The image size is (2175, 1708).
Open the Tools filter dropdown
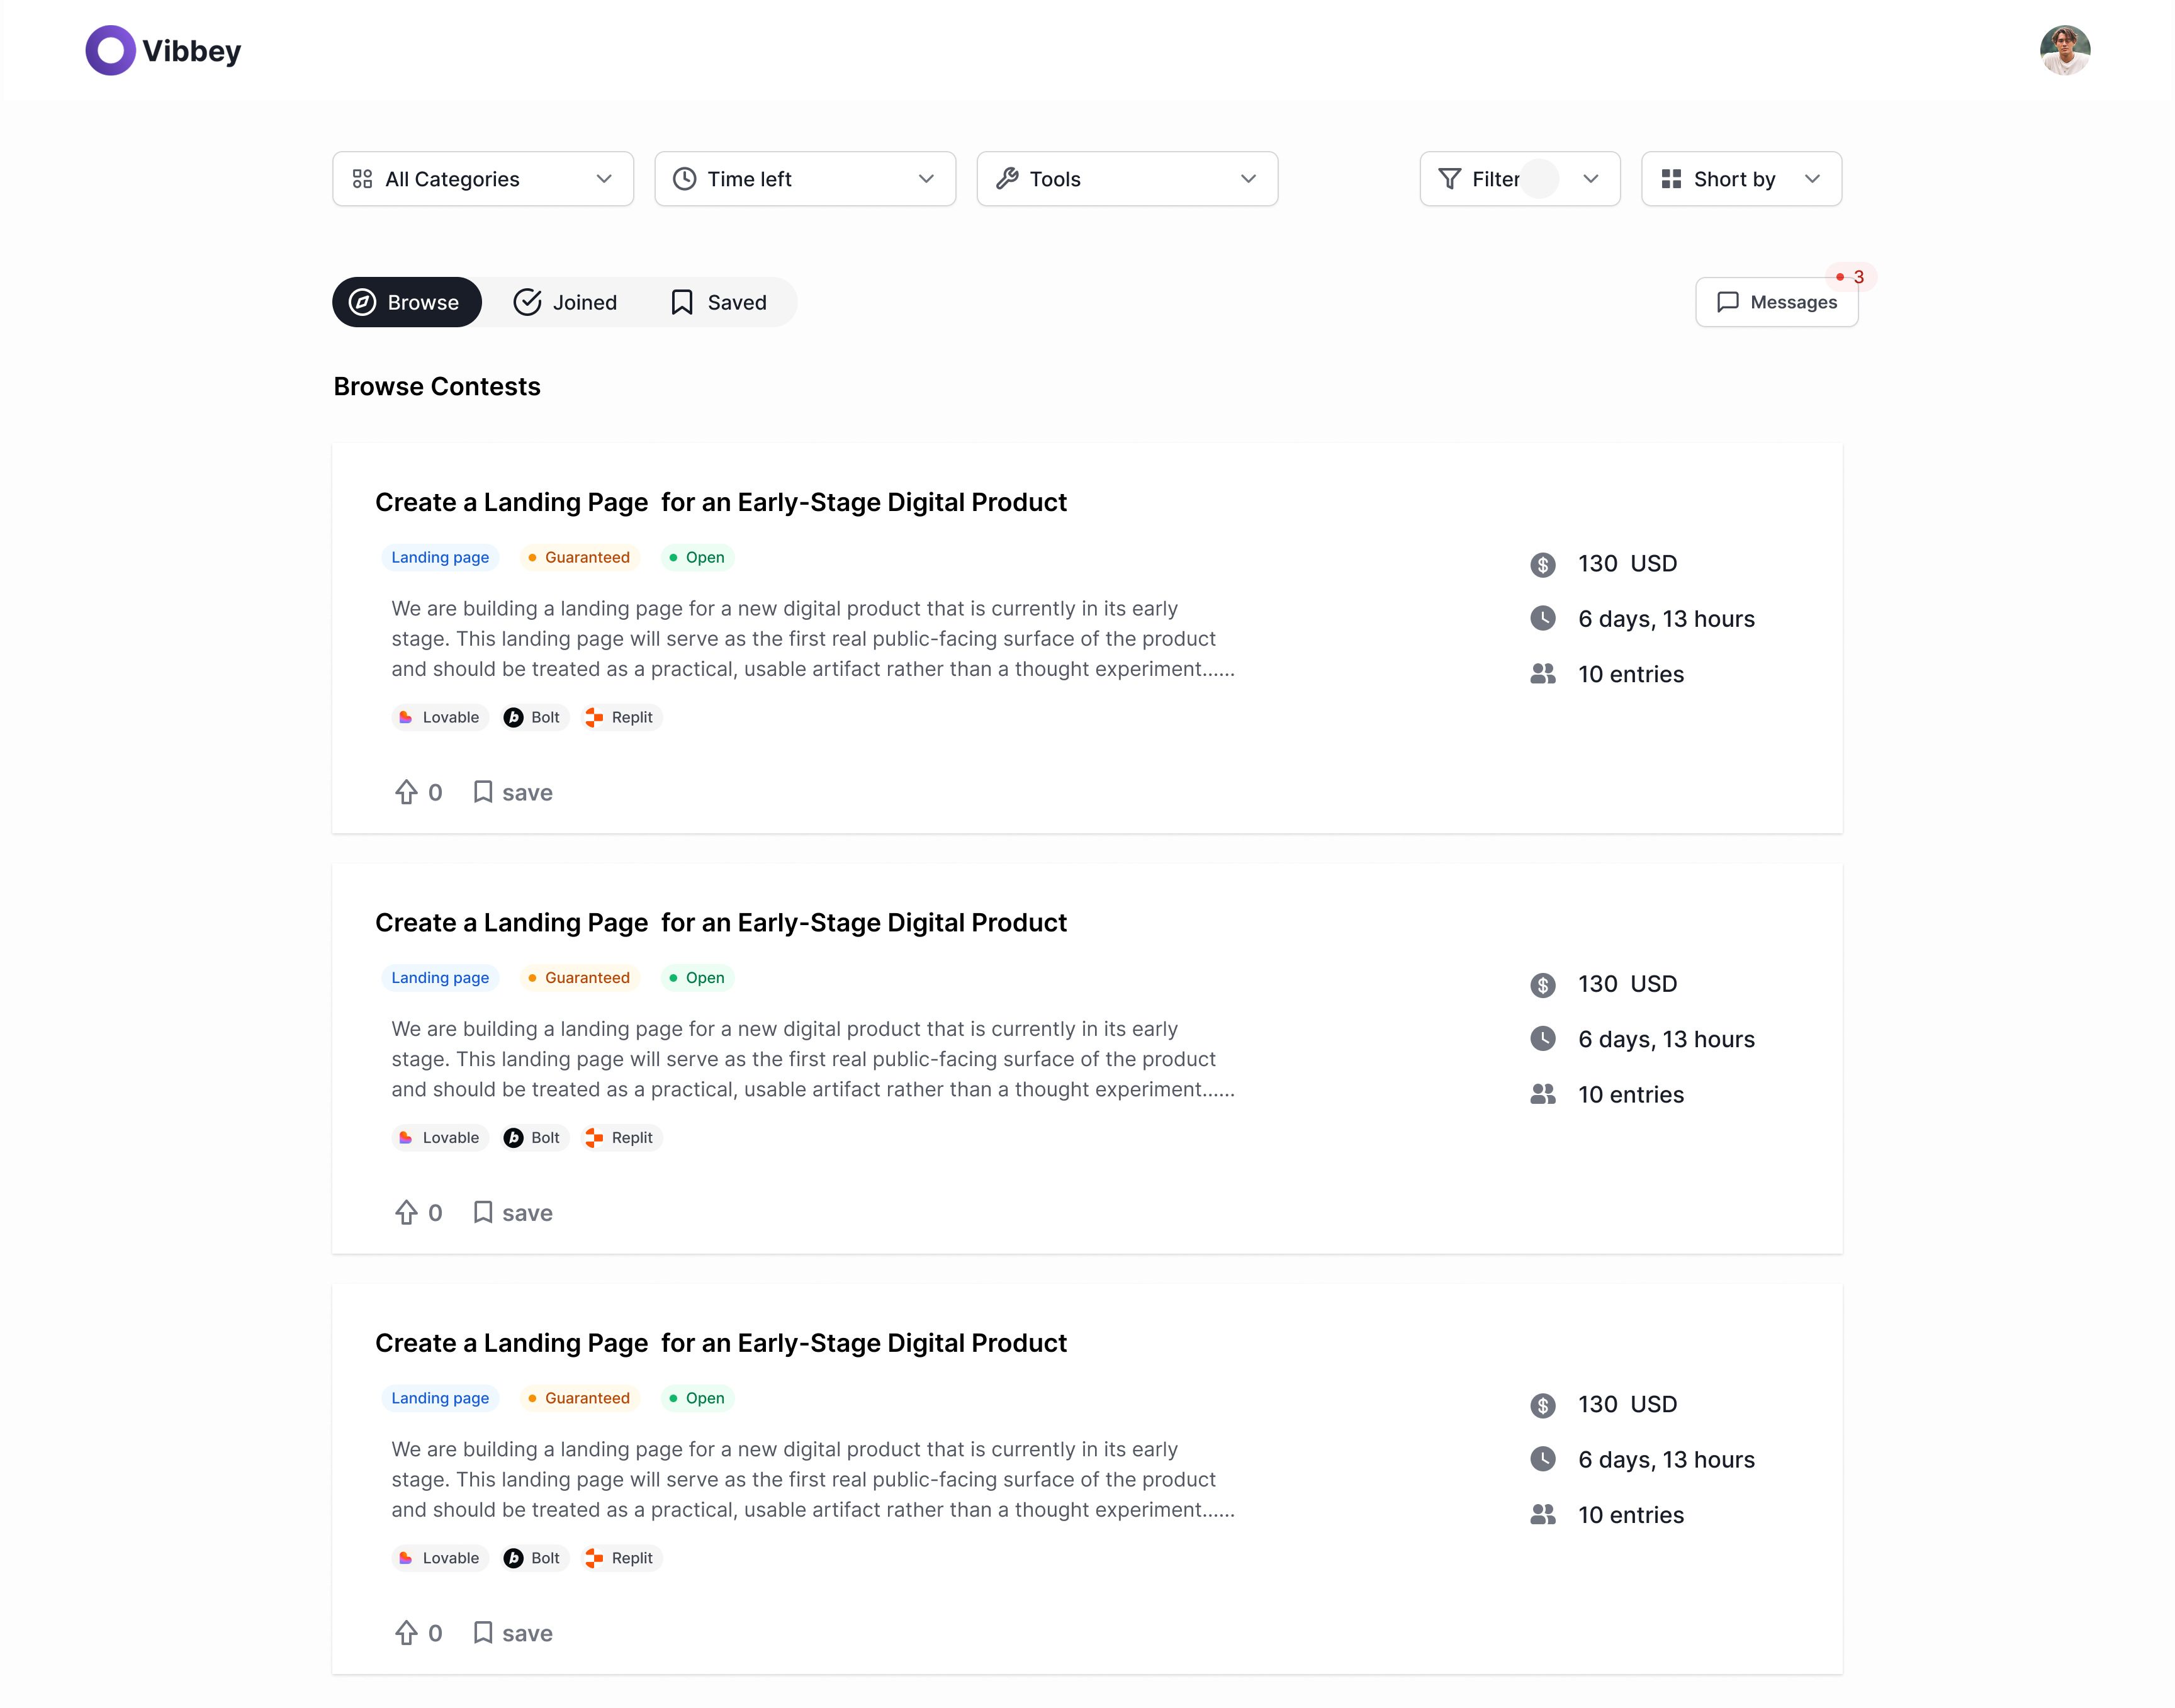coord(1126,178)
